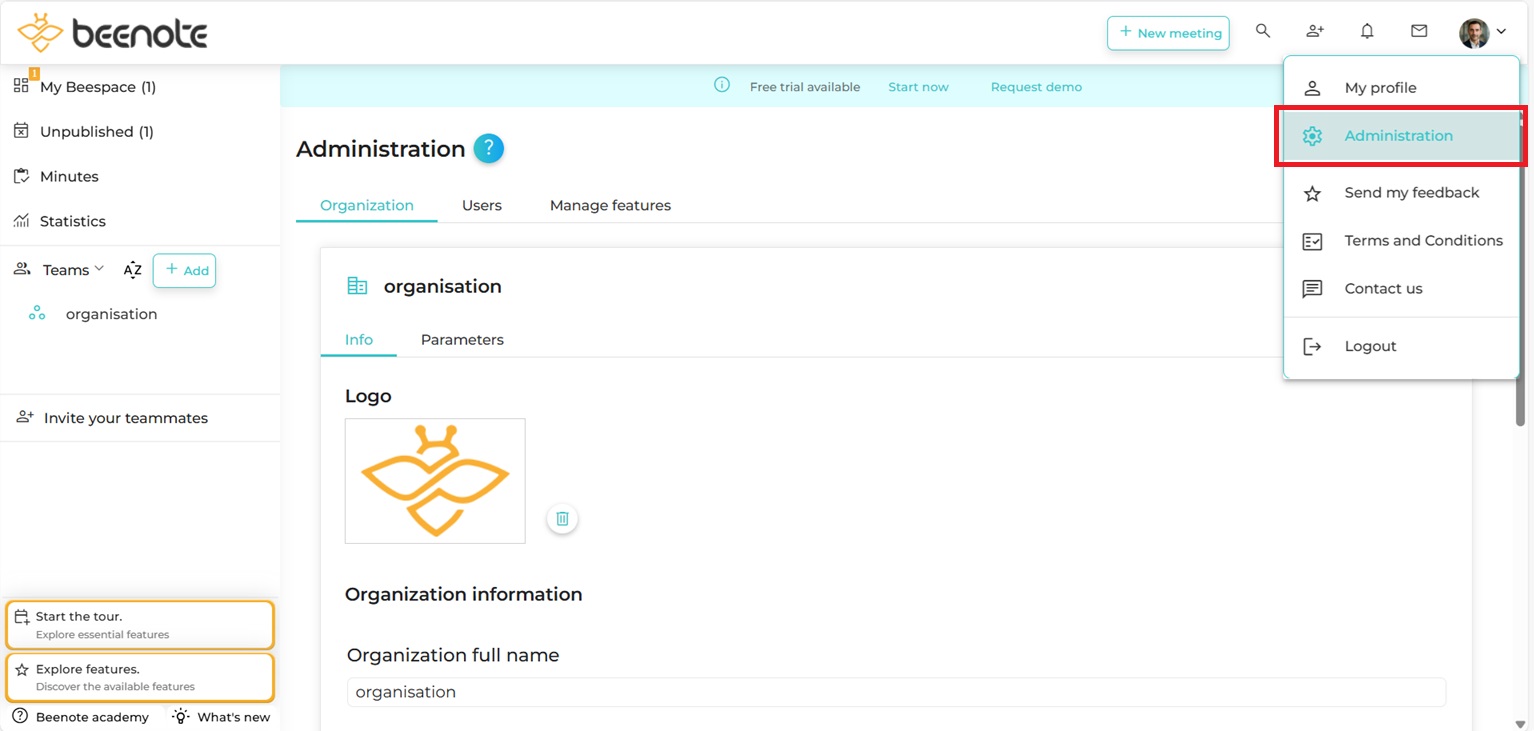
Task: Expand the Teams list chevron
Action: point(101,269)
